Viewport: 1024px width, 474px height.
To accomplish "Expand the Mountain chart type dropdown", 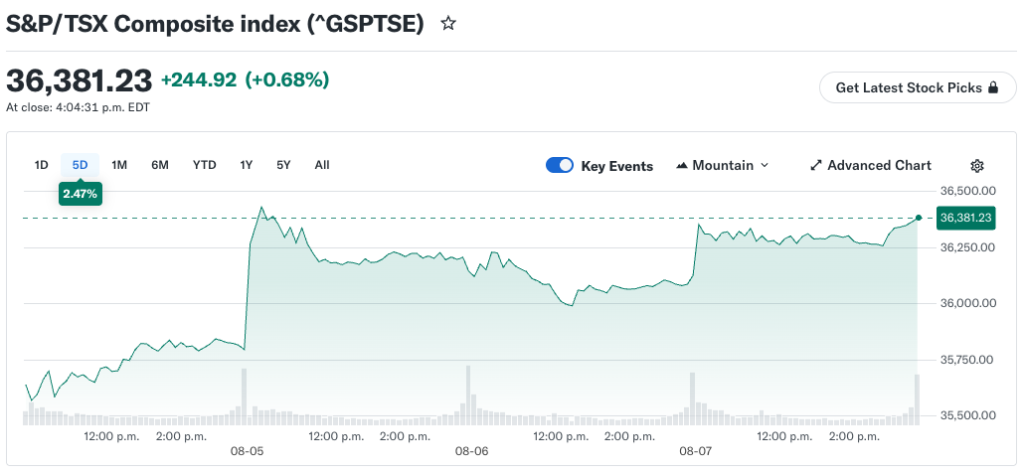I will pos(722,166).
